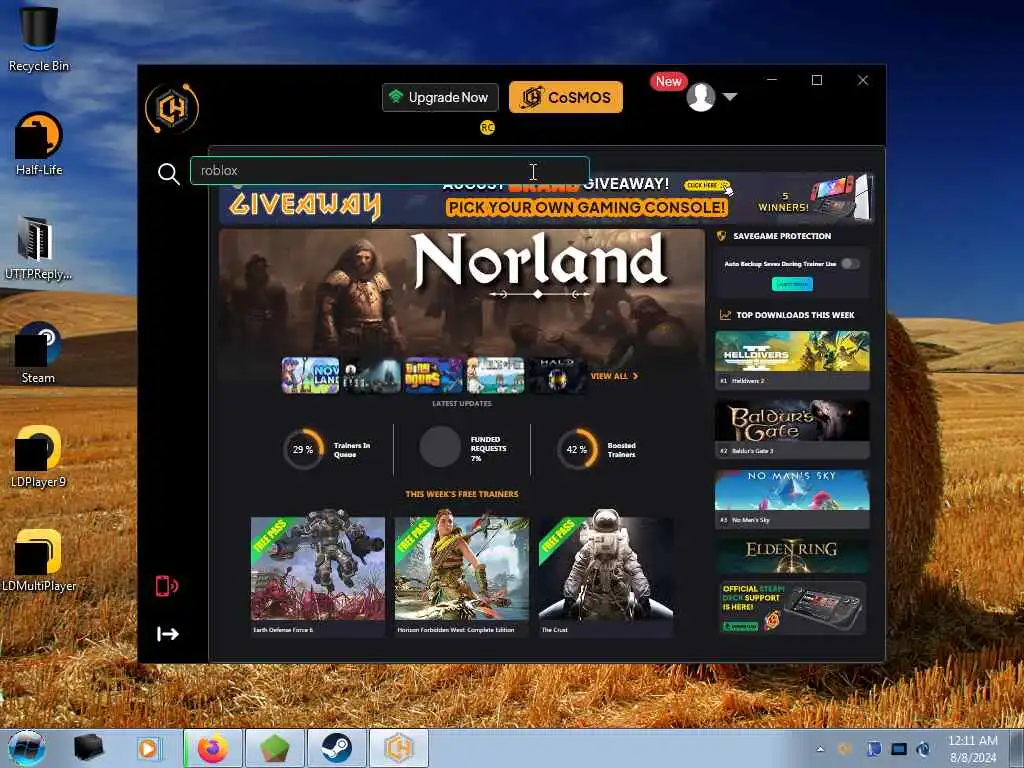The width and height of the screenshot is (1024, 768).
Task: Open the Tiny Rogues latest update thumbnail
Action: [x=433, y=375]
